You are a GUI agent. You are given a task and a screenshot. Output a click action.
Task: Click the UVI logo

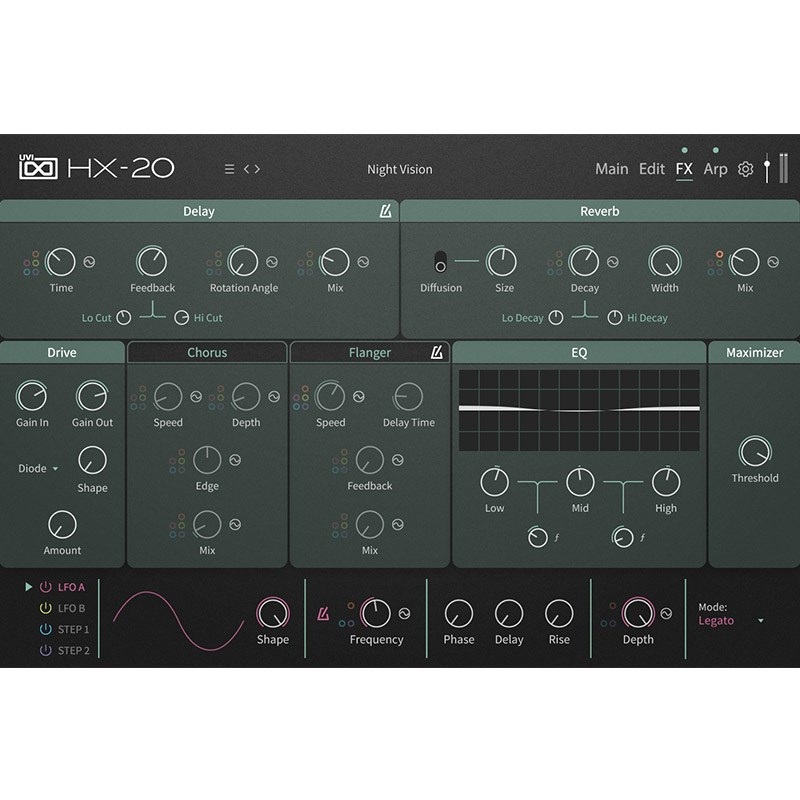[x=38, y=167]
